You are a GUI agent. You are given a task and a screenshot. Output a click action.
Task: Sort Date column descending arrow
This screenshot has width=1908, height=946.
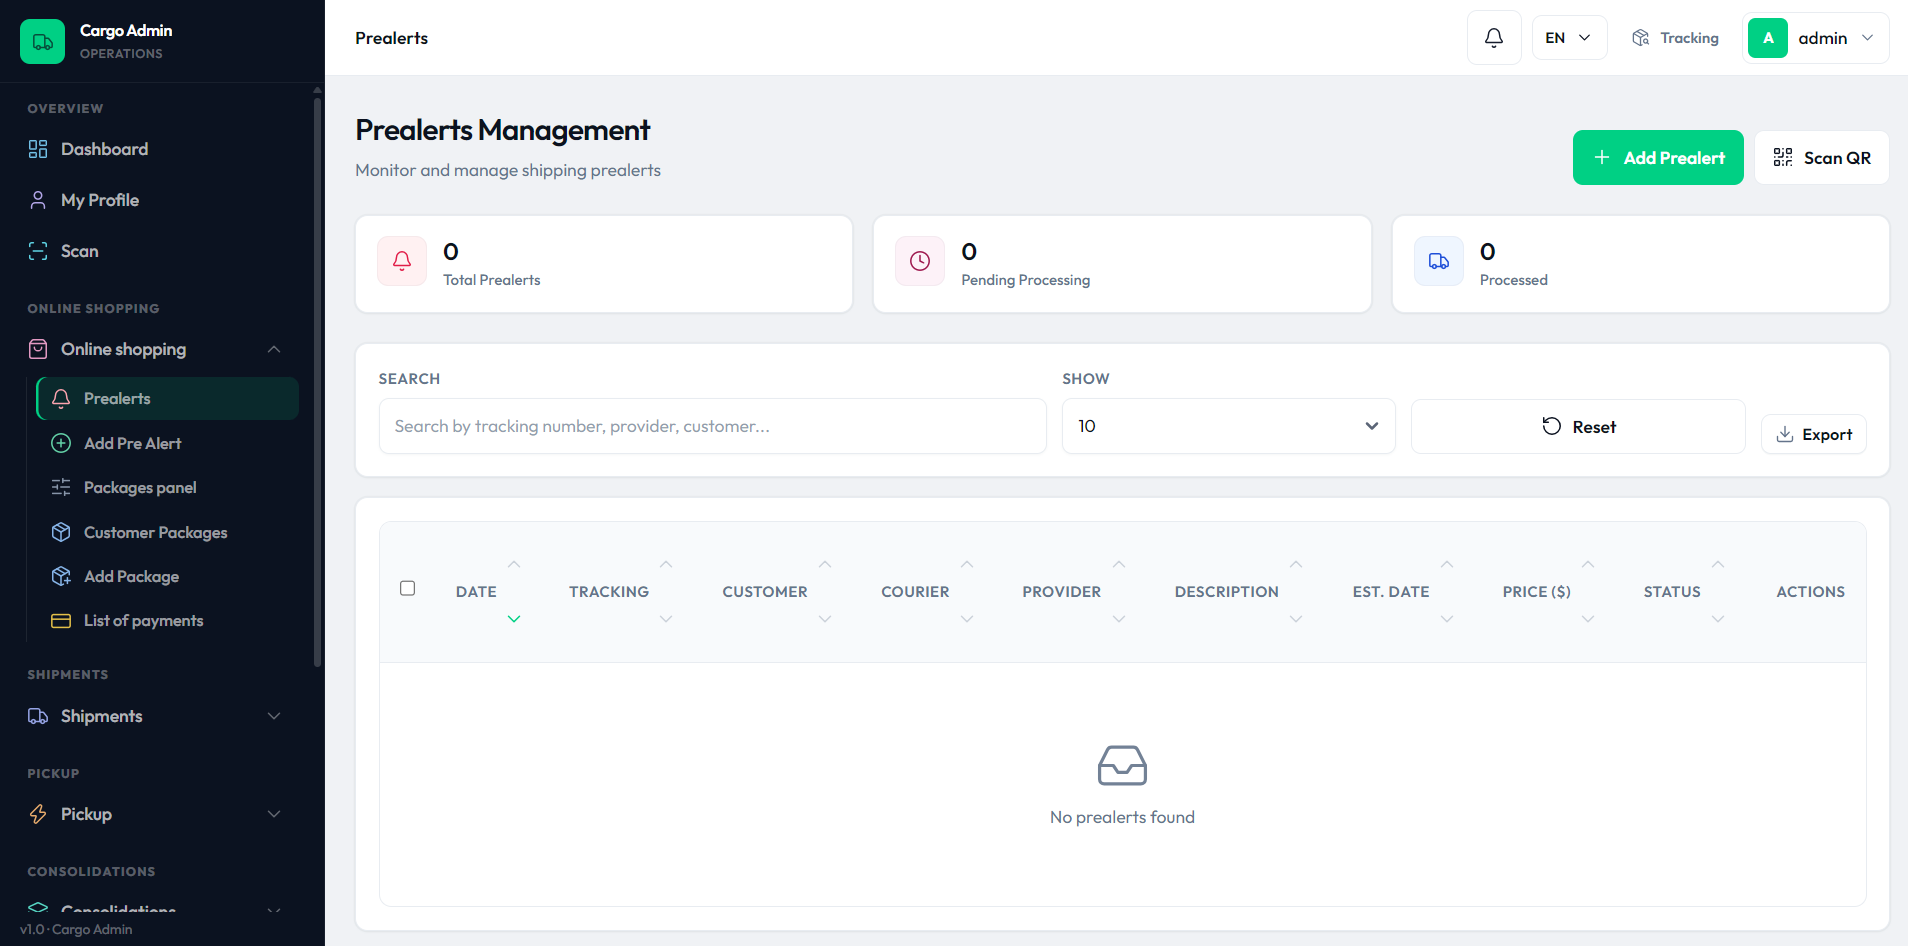[514, 619]
